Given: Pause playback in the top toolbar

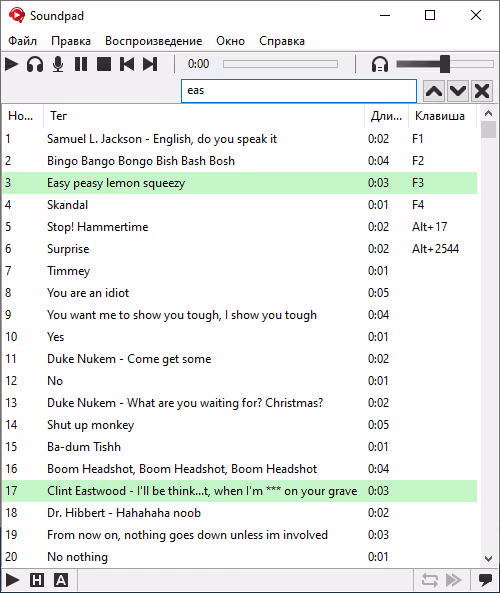Looking at the screenshot, I should click(x=81, y=64).
